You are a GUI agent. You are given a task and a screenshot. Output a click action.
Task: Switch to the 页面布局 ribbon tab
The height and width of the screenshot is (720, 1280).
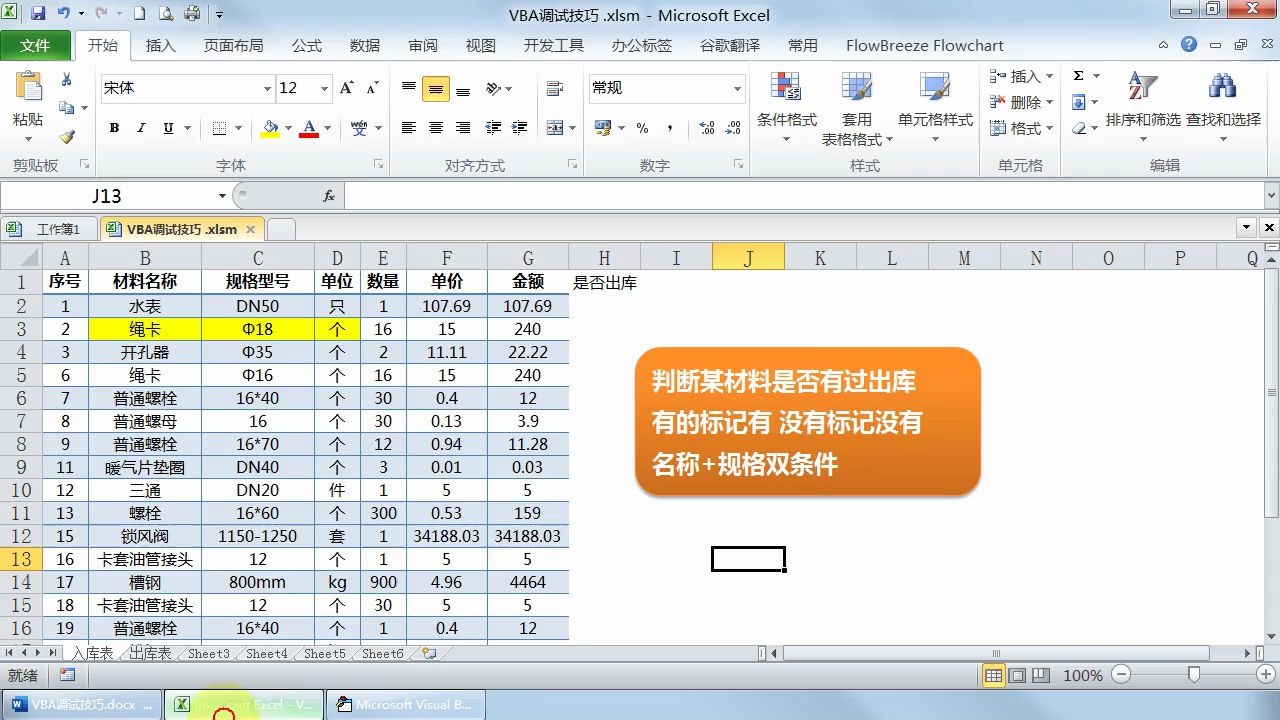pyautogui.click(x=233, y=45)
